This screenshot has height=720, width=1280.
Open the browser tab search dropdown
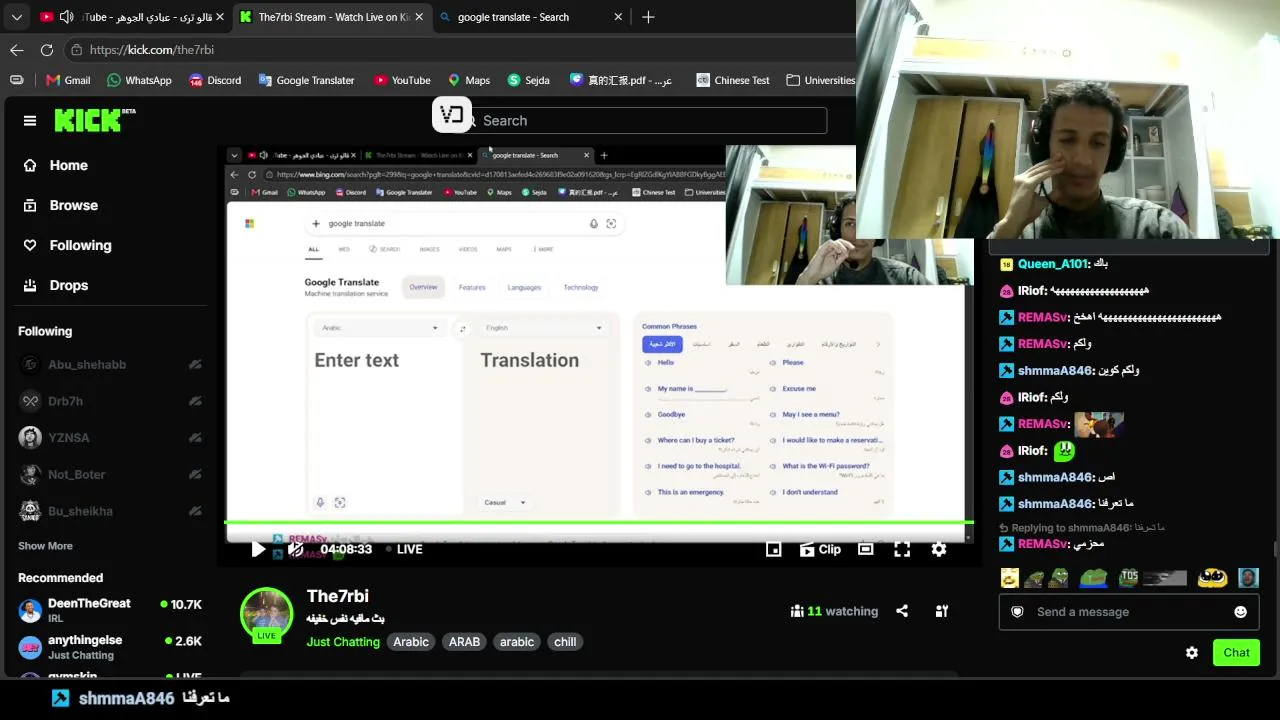point(17,17)
